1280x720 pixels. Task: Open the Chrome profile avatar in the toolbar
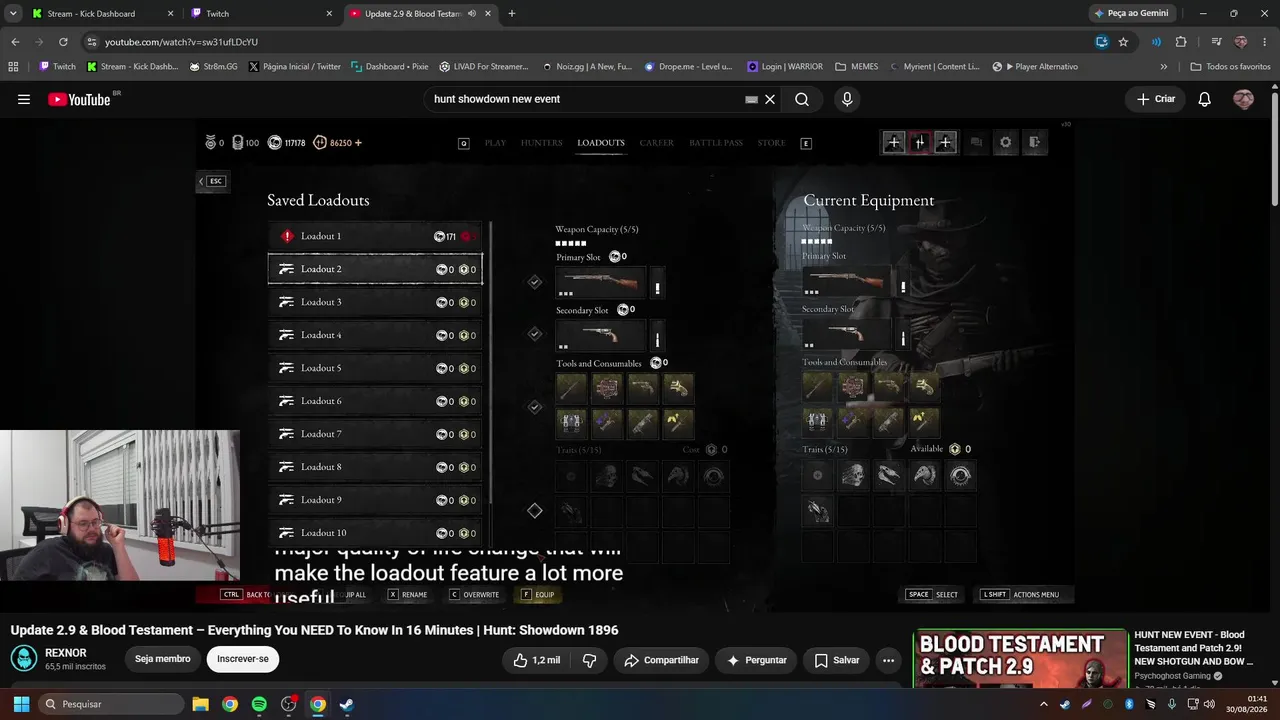click(x=1241, y=42)
